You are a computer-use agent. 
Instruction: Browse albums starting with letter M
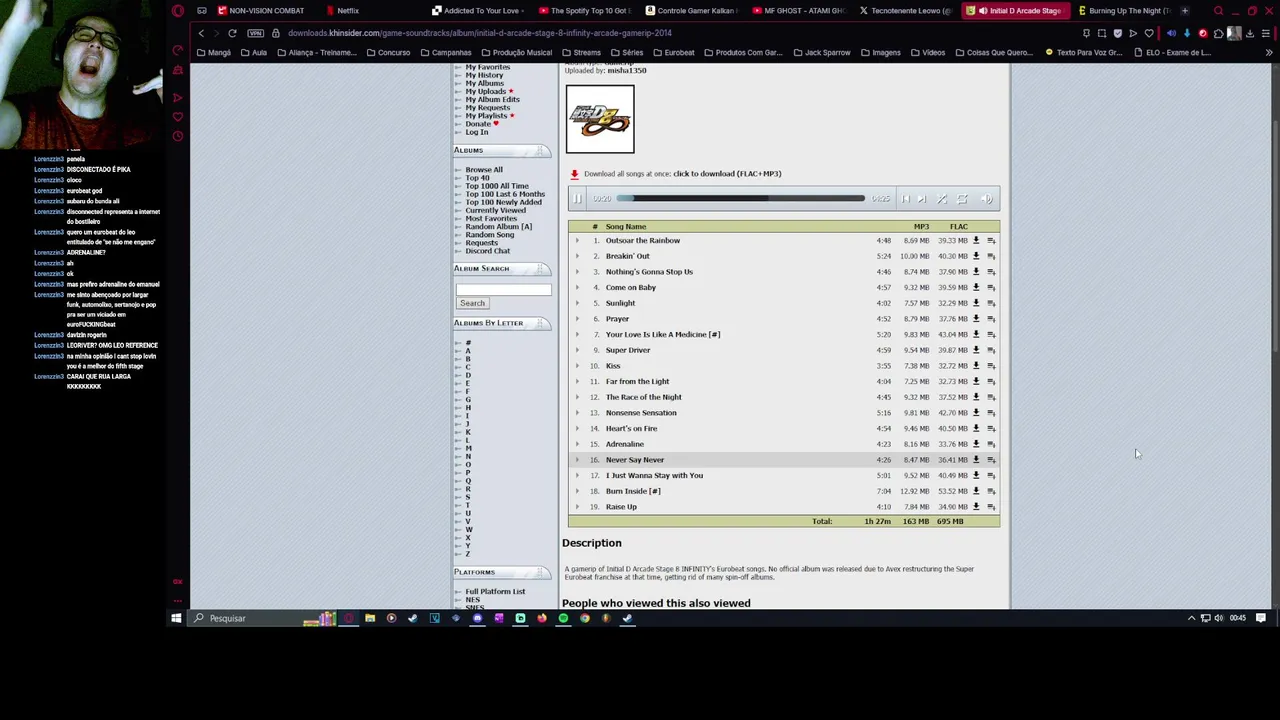pyautogui.click(x=468, y=448)
